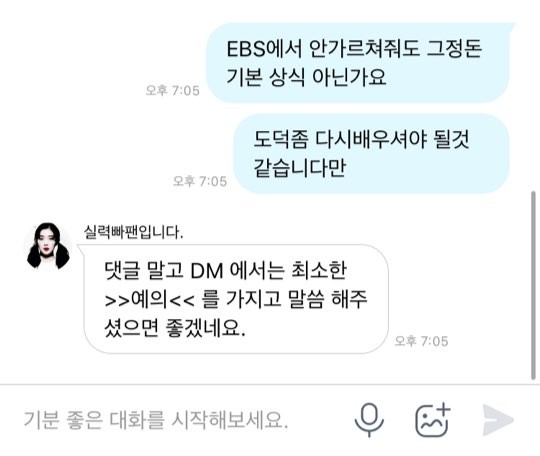Click the chat scrollbar on right edge

click(533, 285)
